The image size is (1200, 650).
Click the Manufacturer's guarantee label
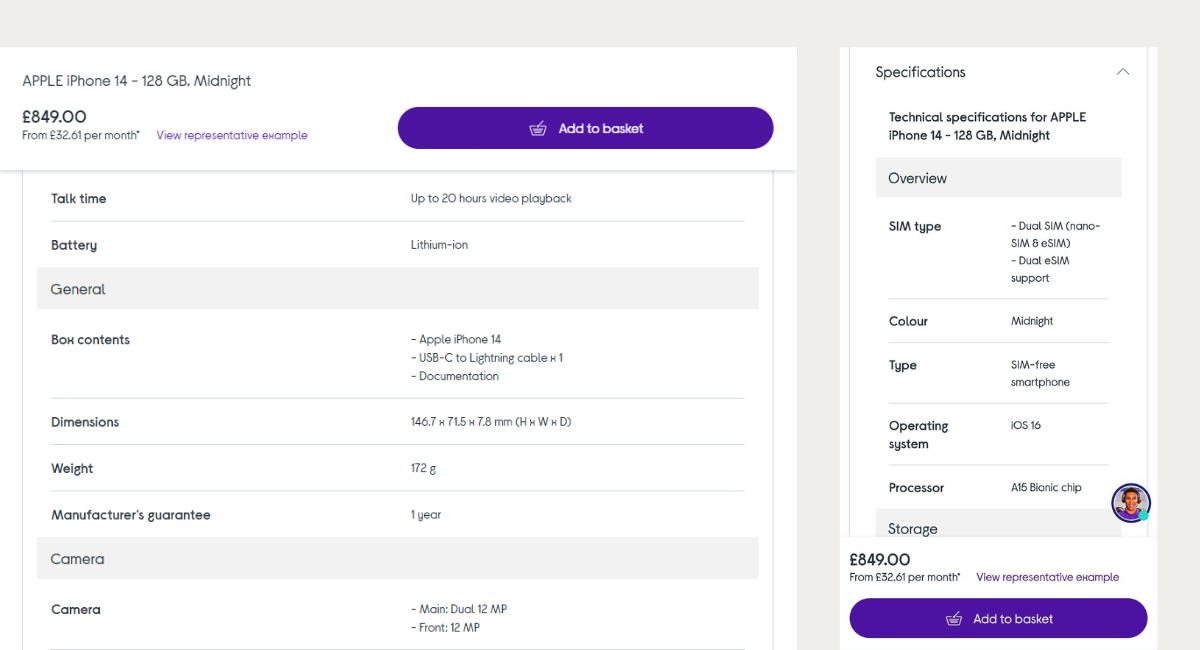(131, 515)
